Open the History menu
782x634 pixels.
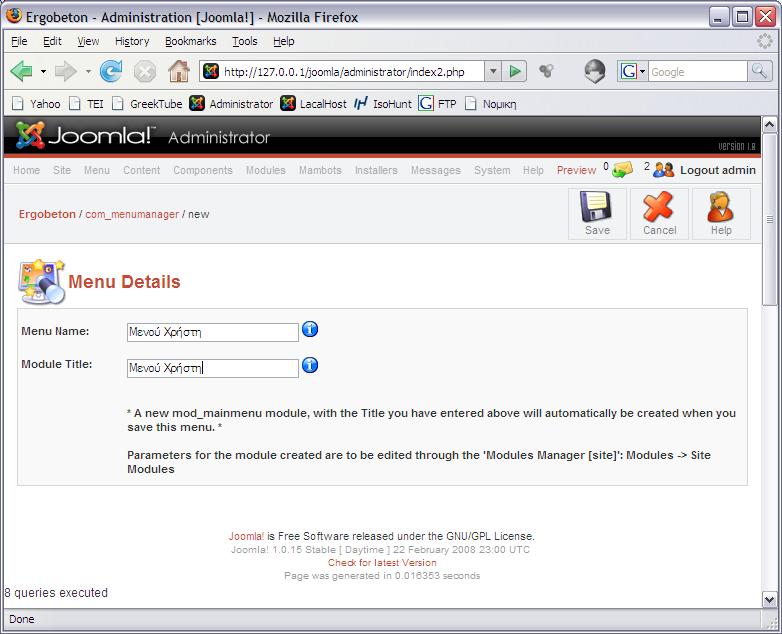click(132, 41)
